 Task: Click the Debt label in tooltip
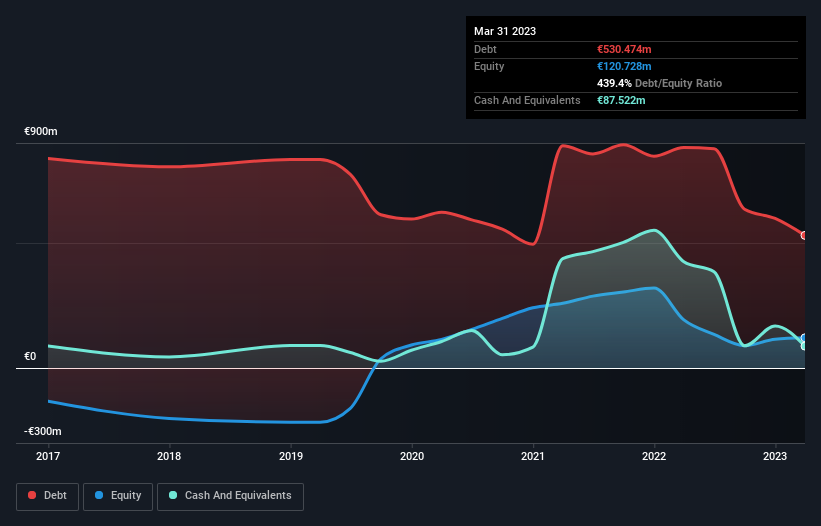(x=485, y=49)
